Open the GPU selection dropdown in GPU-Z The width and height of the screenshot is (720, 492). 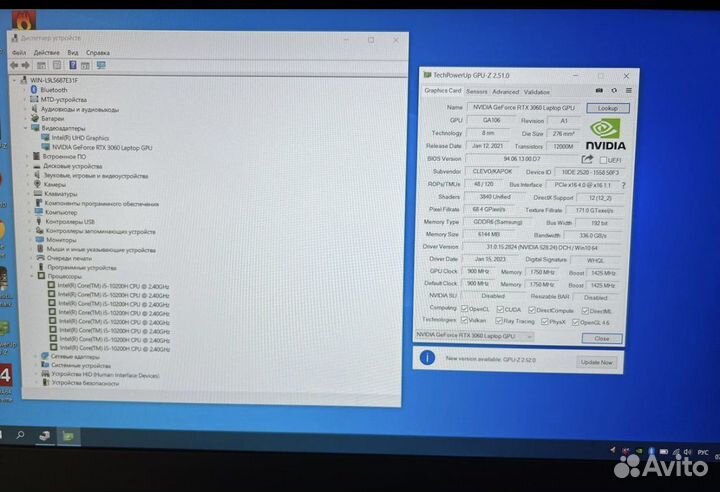pos(474,335)
